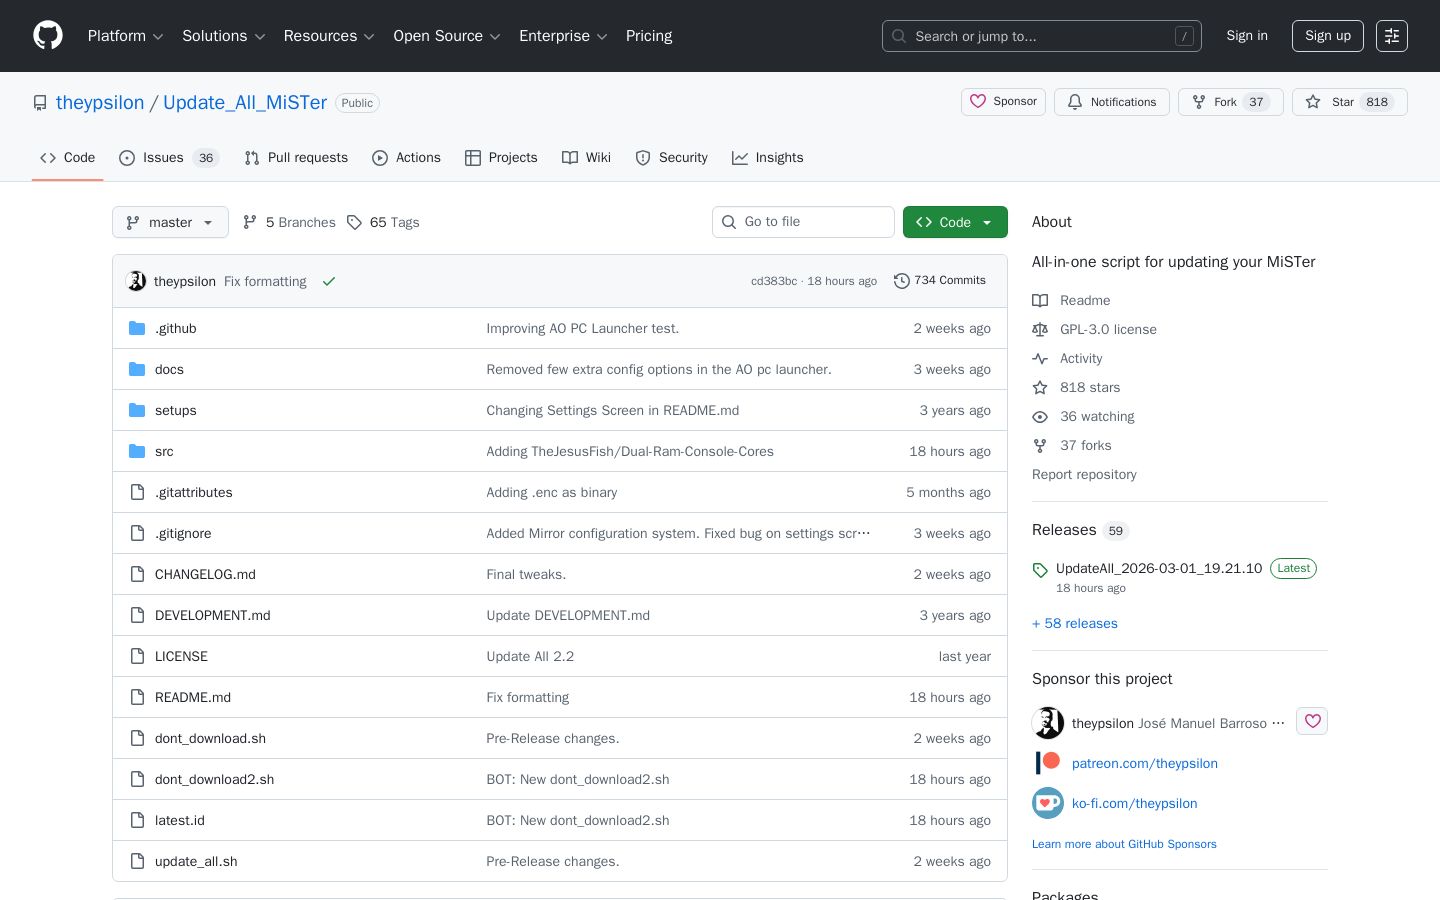View the 5 Branches link
This screenshot has height=900, width=1440.
[289, 222]
